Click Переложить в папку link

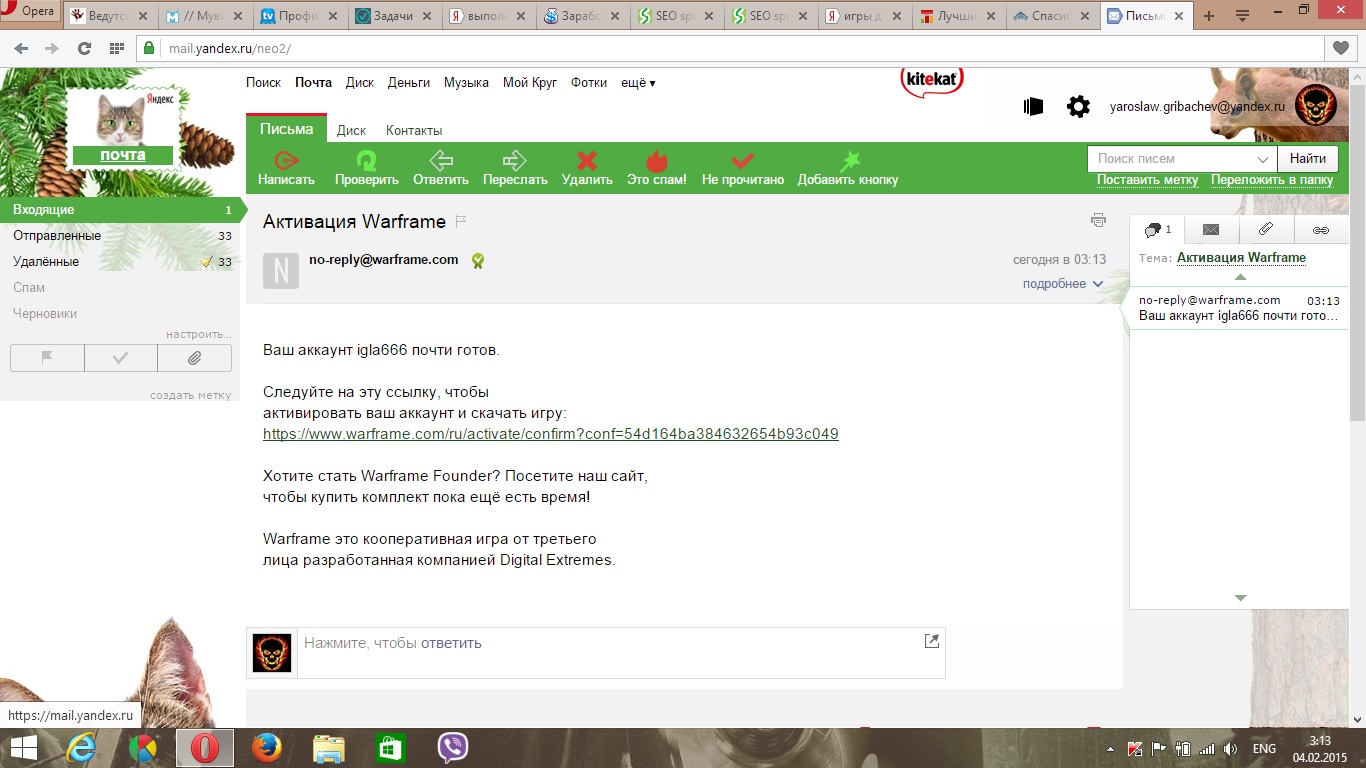[1272, 181]
